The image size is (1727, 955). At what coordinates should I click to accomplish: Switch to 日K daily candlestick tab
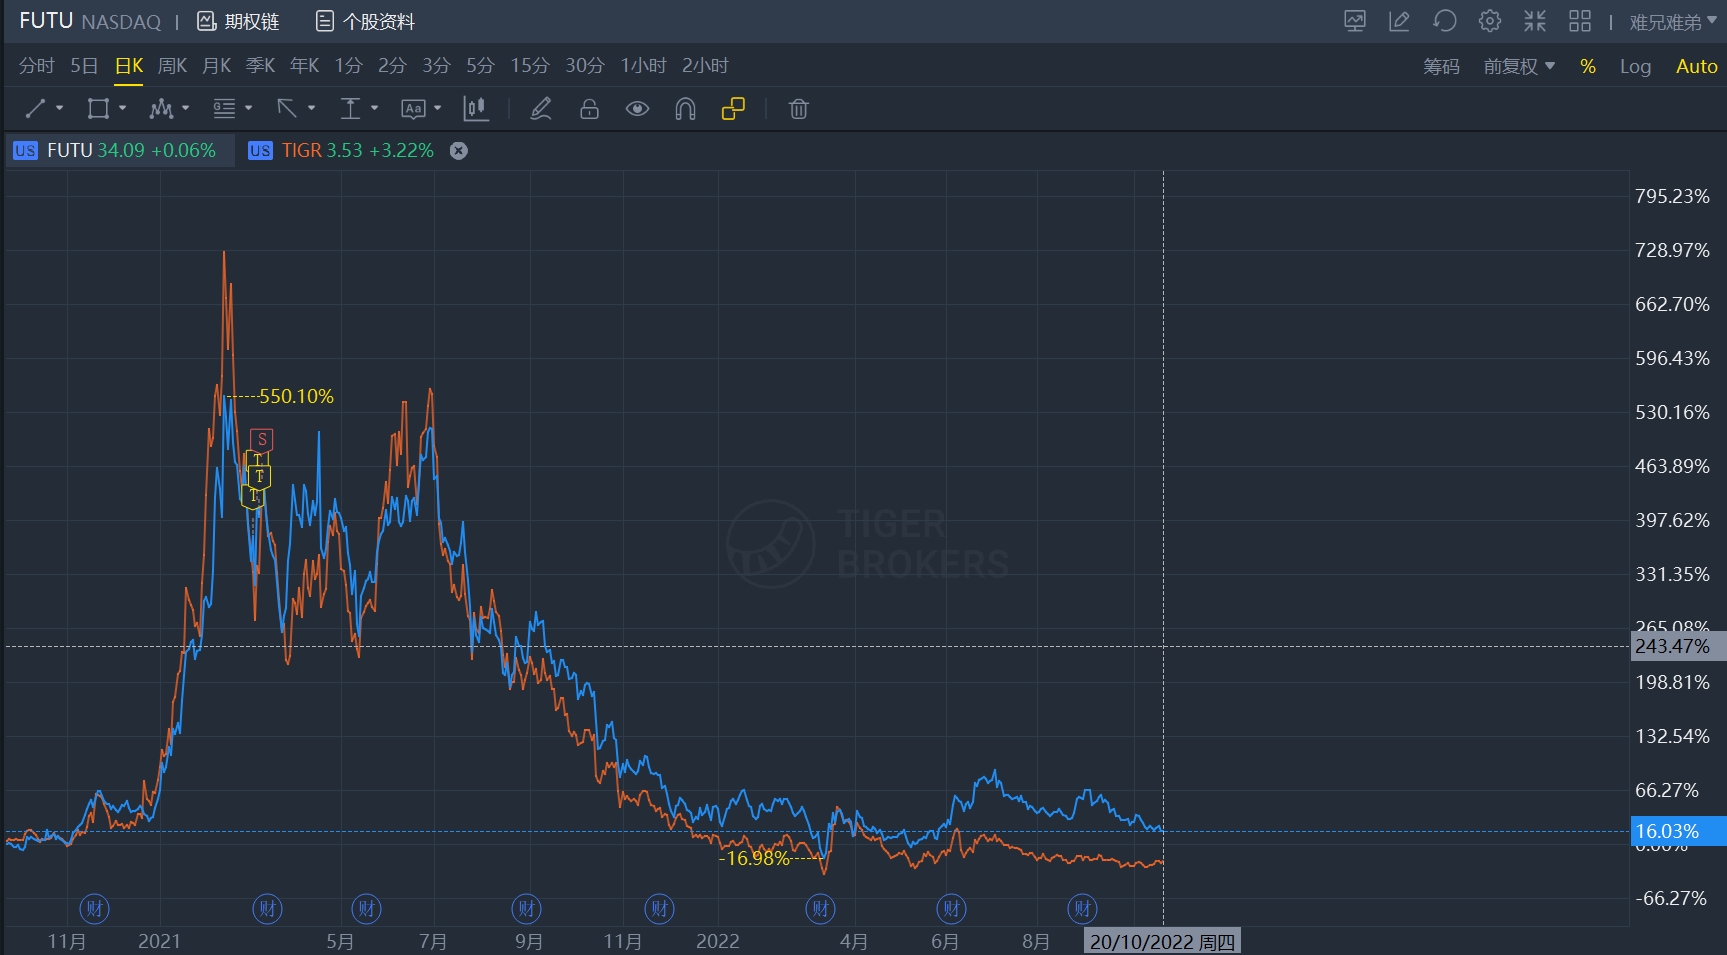click(129, 66)
